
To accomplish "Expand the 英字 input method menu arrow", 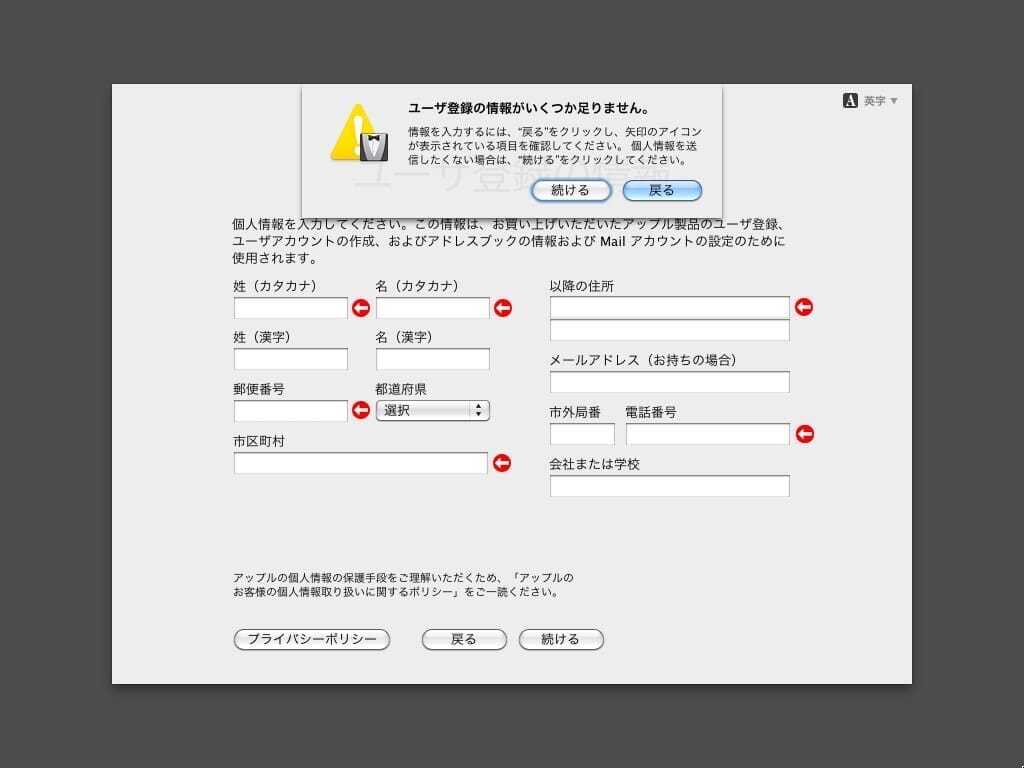I will 894,101.
